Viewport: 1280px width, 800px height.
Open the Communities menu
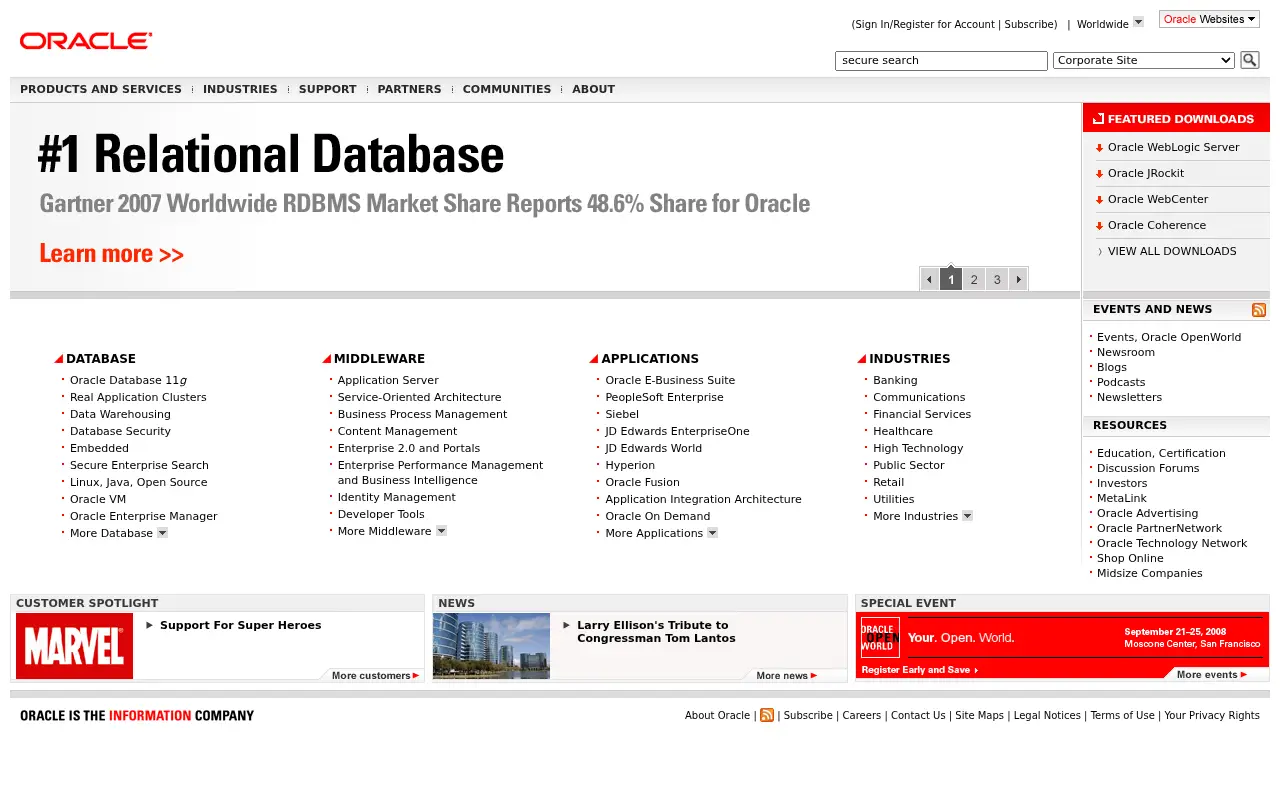pyautogui.click(x=507, y=89)
